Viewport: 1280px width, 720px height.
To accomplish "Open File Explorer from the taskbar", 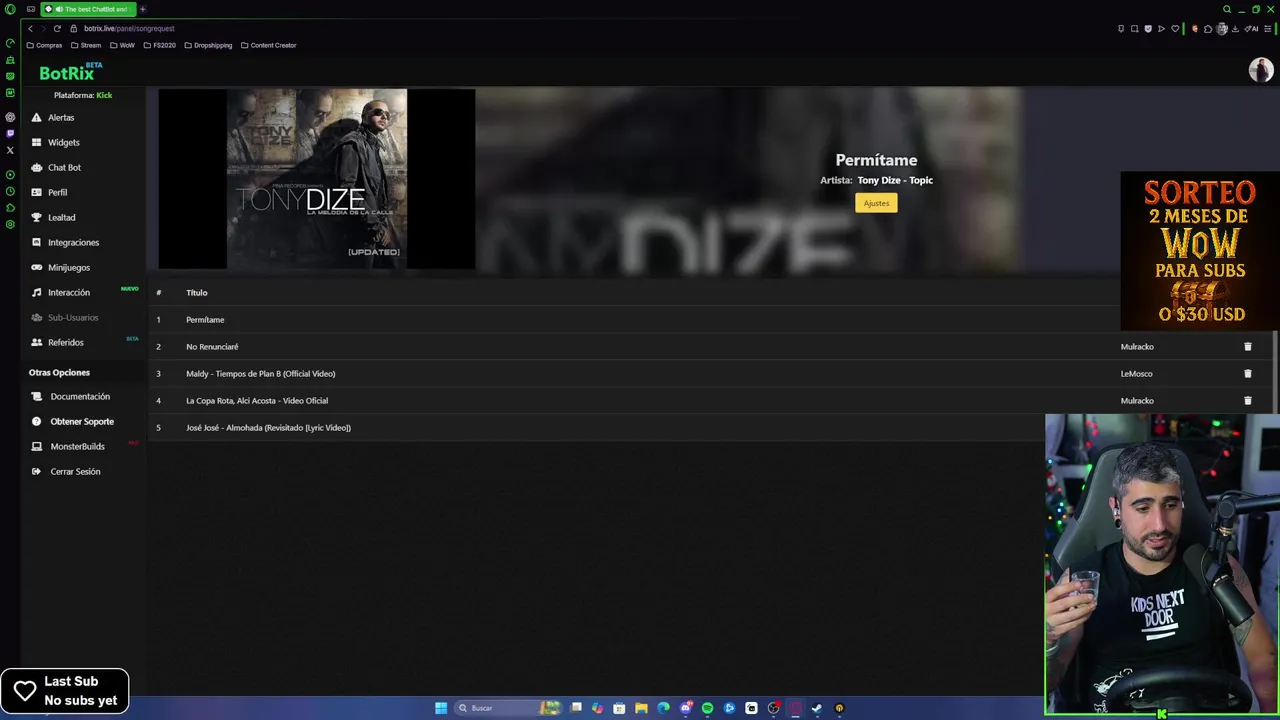I will click(x=641, y=708).
